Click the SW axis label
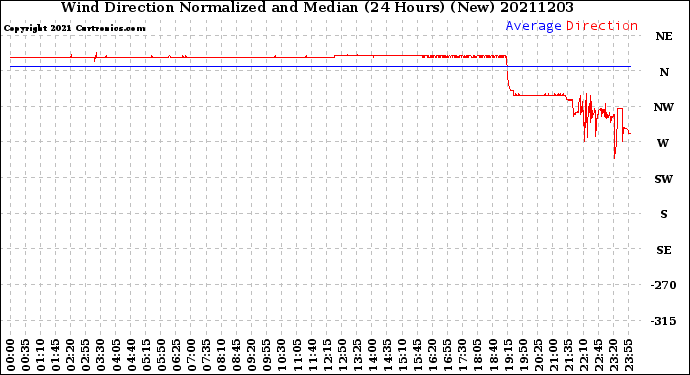690x375 pixels. click(664, 179)
